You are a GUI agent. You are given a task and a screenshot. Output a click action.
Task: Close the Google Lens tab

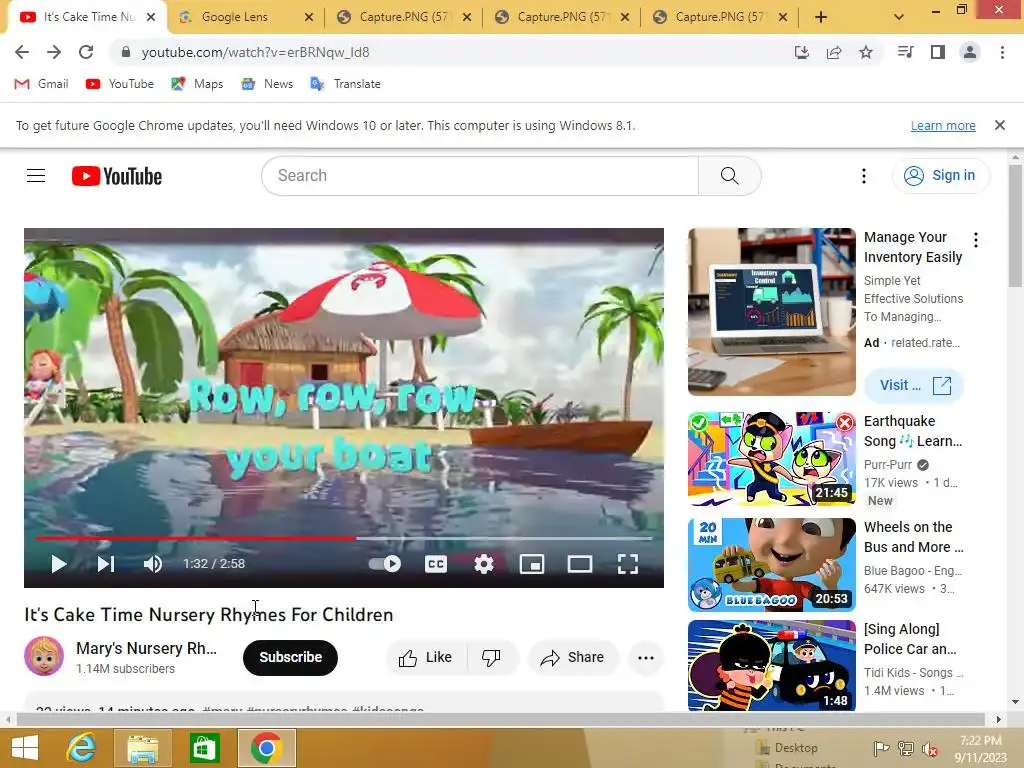tap(309, 17)
